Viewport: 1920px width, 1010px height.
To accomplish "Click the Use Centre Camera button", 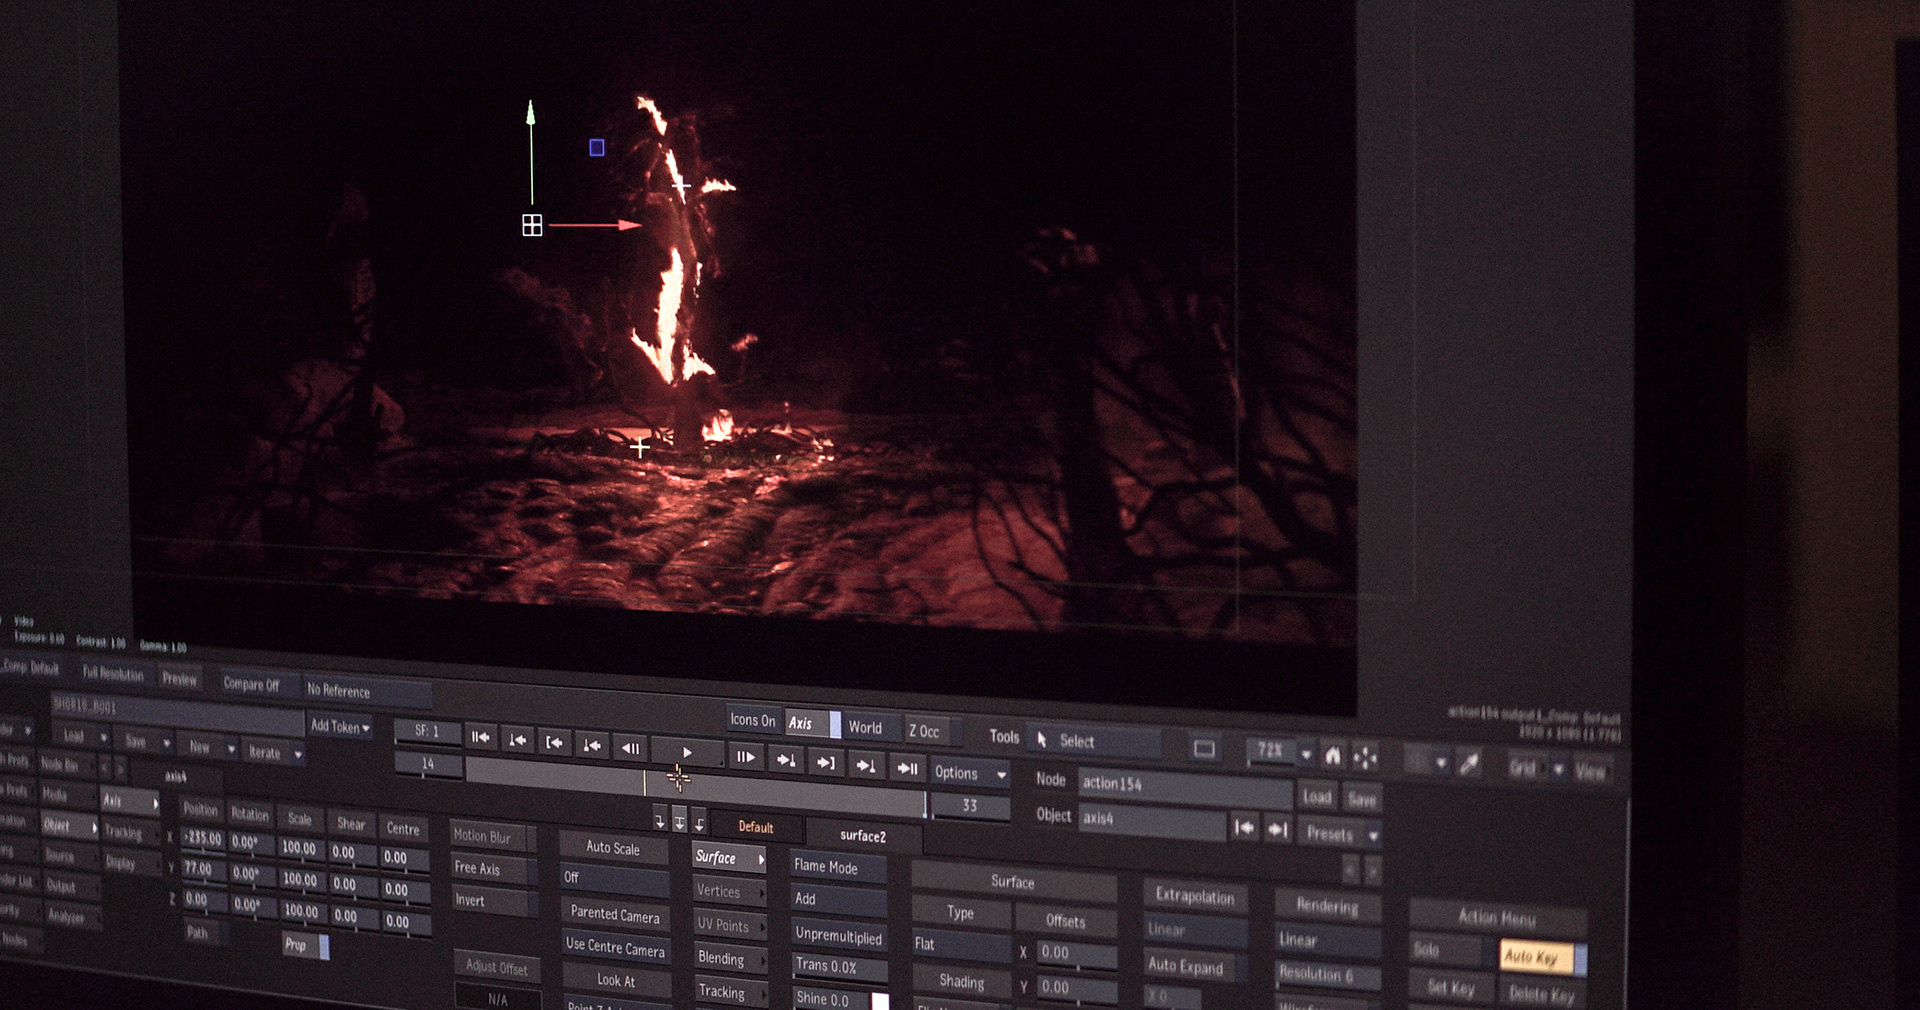I will coord(615,947).
